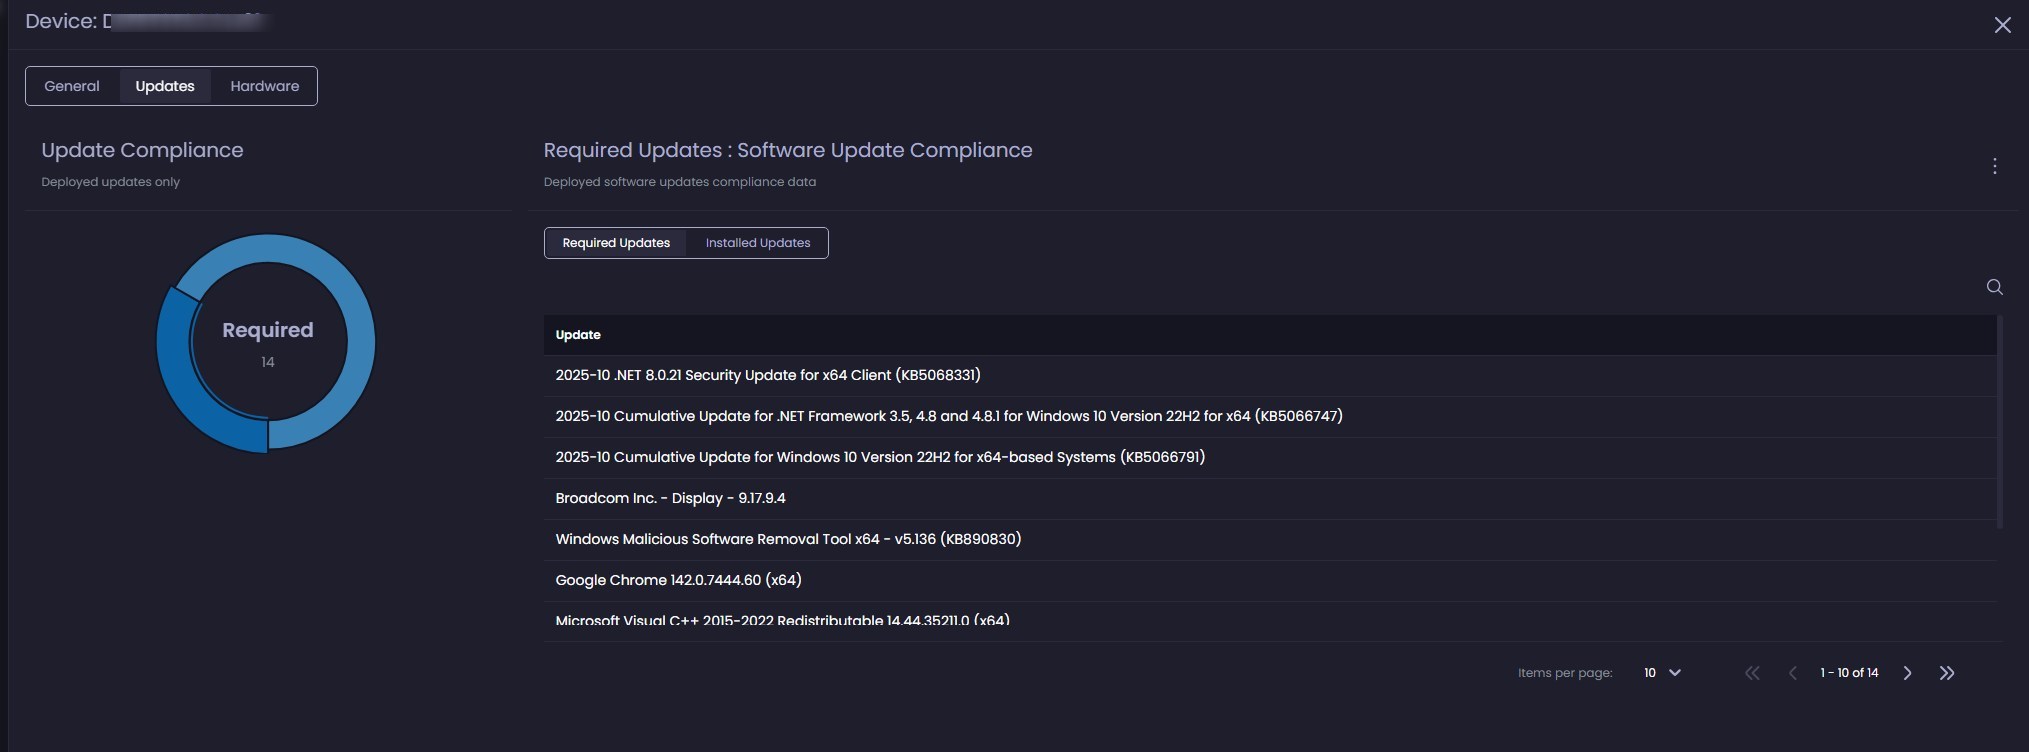Open the Hardware tab
Image resolution: width=2029 pixels, height=752 pixels.
tap(264, 86)
